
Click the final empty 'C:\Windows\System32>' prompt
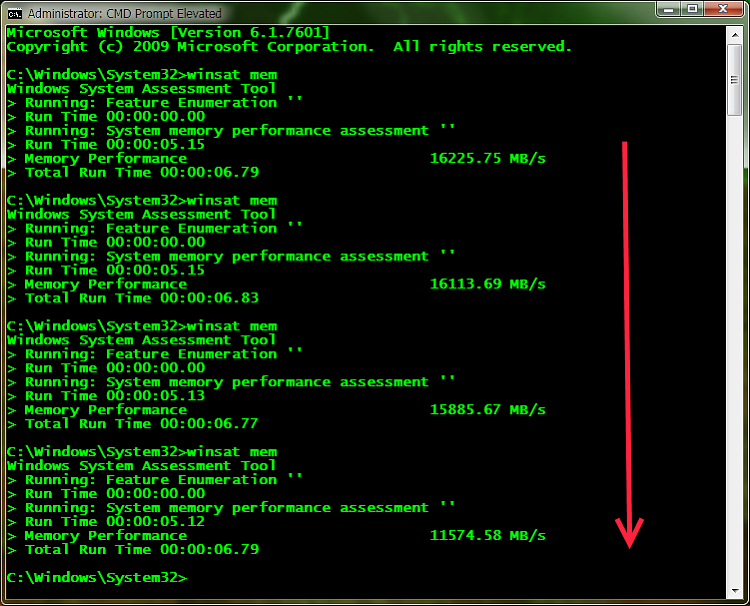pyautogui.click(x=97, y=578)
